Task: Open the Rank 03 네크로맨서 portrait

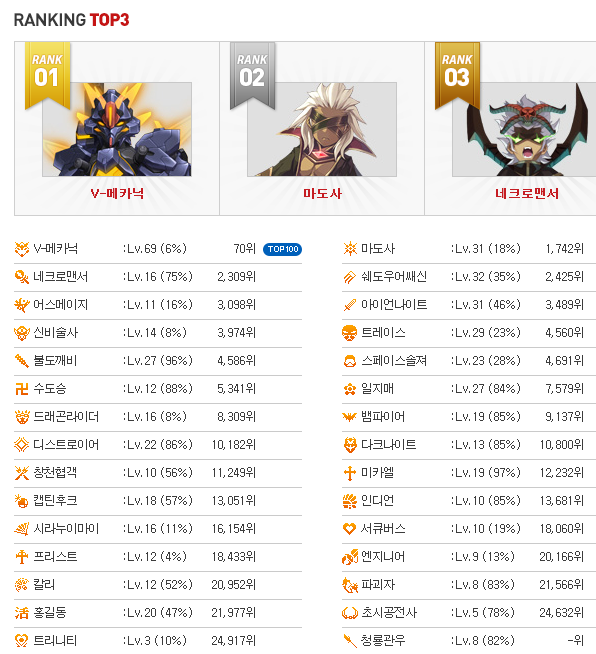Action: pyautogui.click(x=524, y=129)
